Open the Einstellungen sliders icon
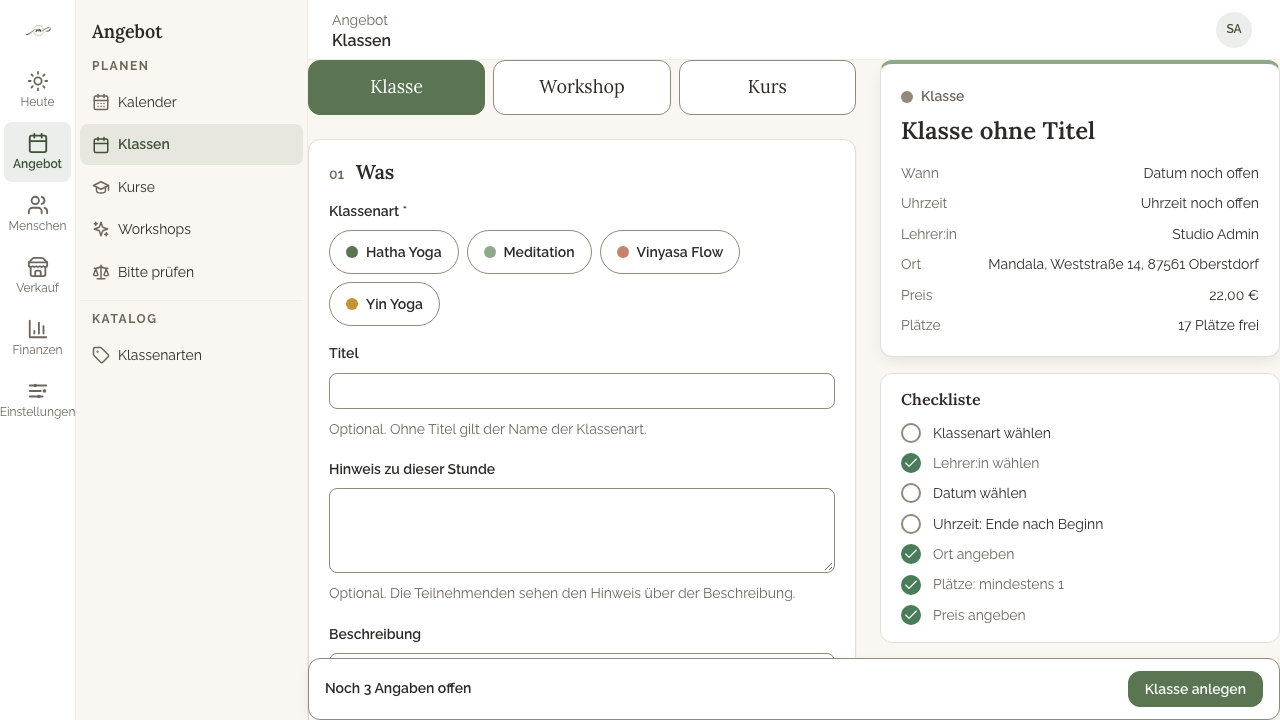 pyautogui.click(x=37, y=391)
